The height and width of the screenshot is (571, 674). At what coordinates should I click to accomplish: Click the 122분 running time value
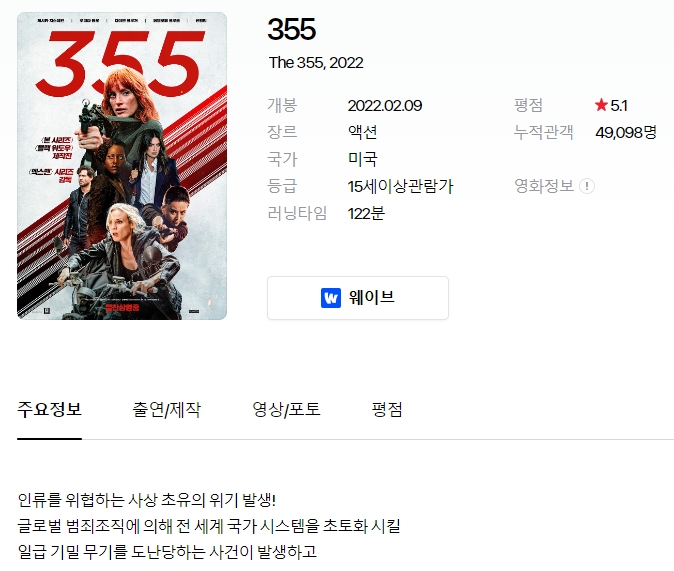366,213
